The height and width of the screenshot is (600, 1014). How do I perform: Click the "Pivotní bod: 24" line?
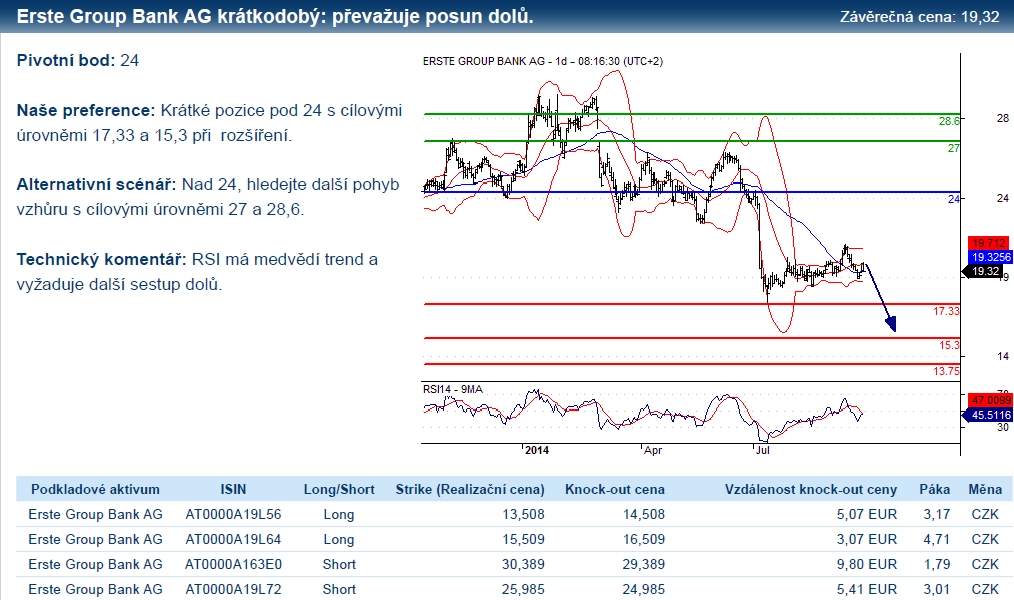pyautogui.click(x=78, y=61)
